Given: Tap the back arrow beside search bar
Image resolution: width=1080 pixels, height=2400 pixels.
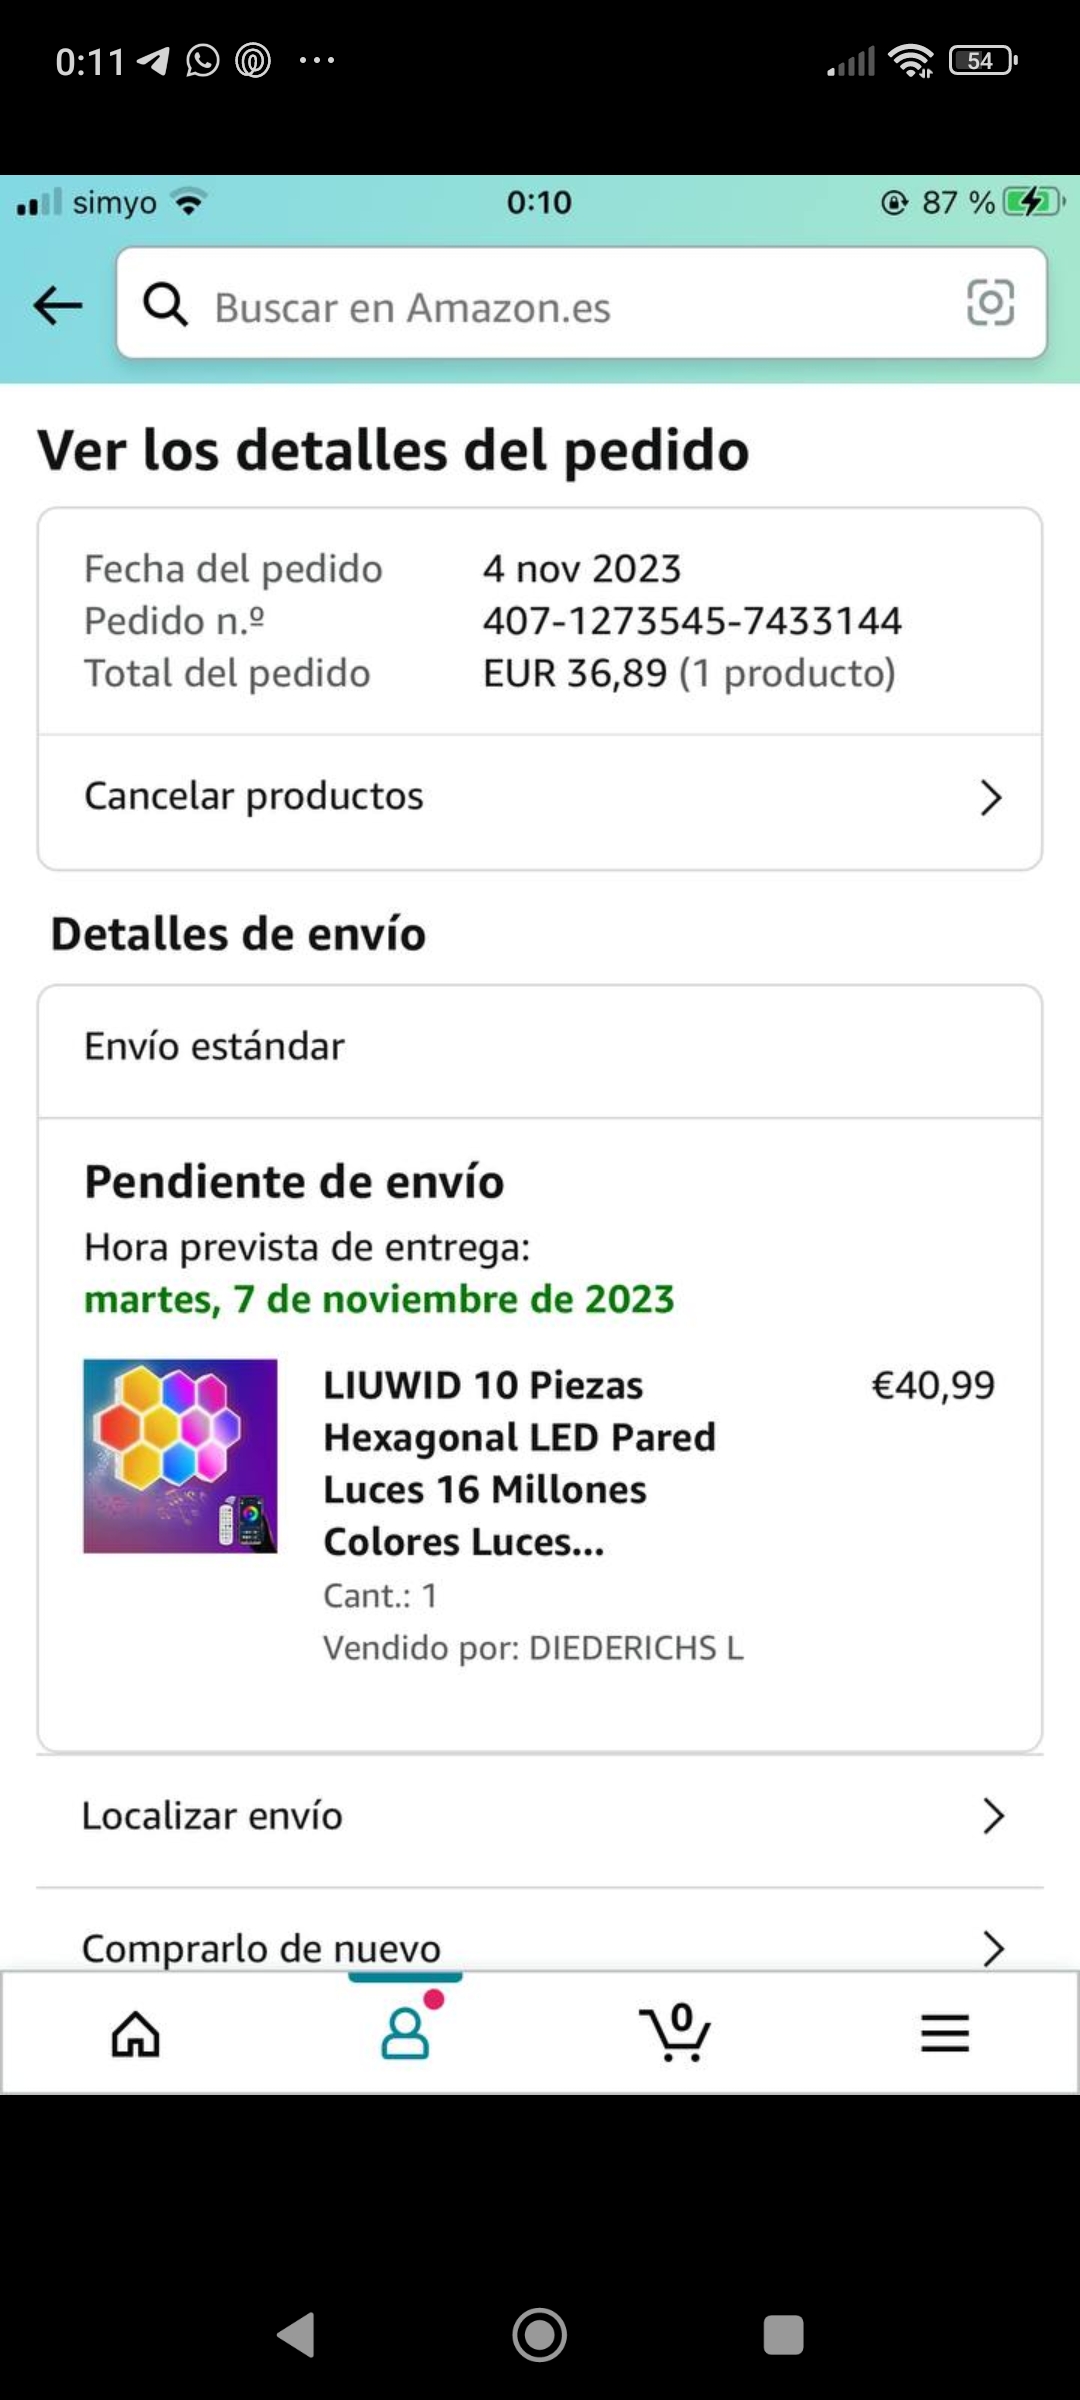Looking at the screenshot, I should click(x=57, y=305).
